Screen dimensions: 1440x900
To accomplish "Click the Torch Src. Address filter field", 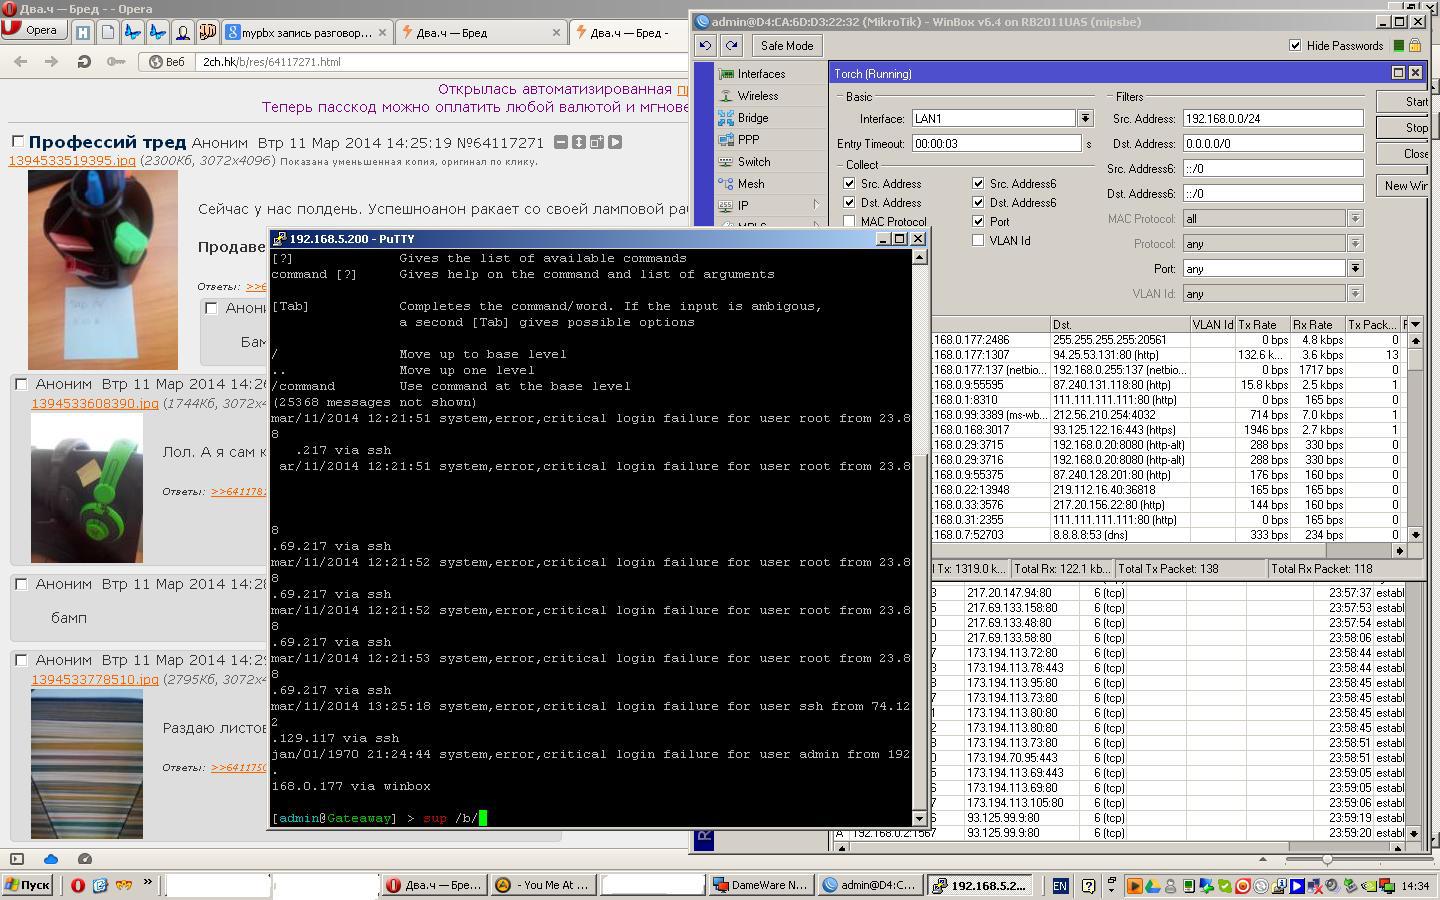I will [x=1272, y=118].
